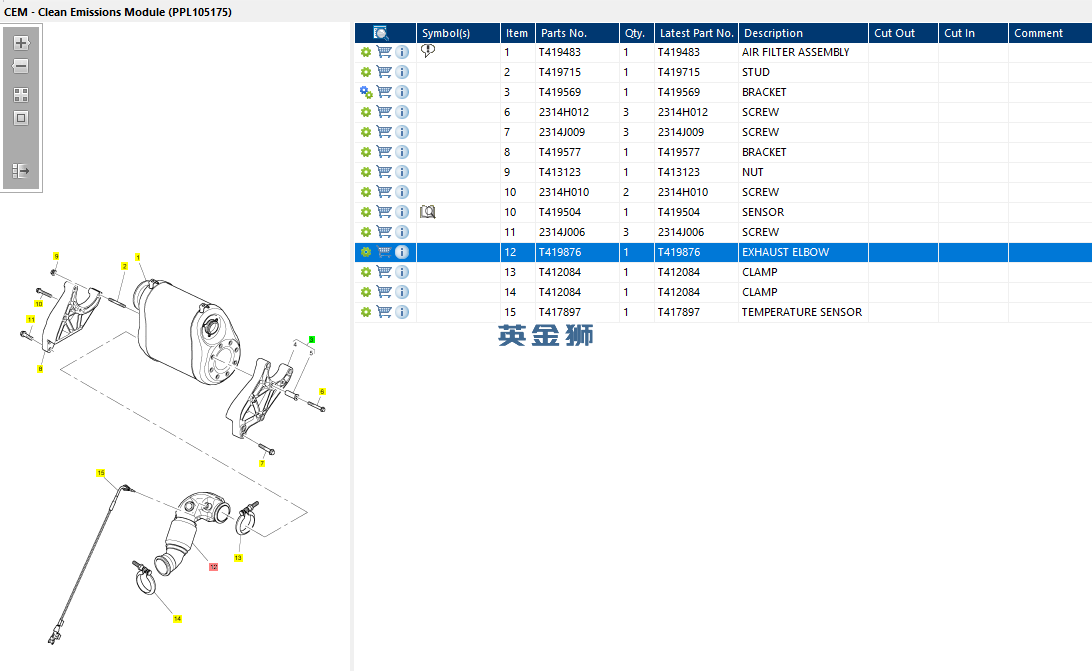
Task: Click the export list icon on diagram toolbar
Action: (x=21, y=171)
